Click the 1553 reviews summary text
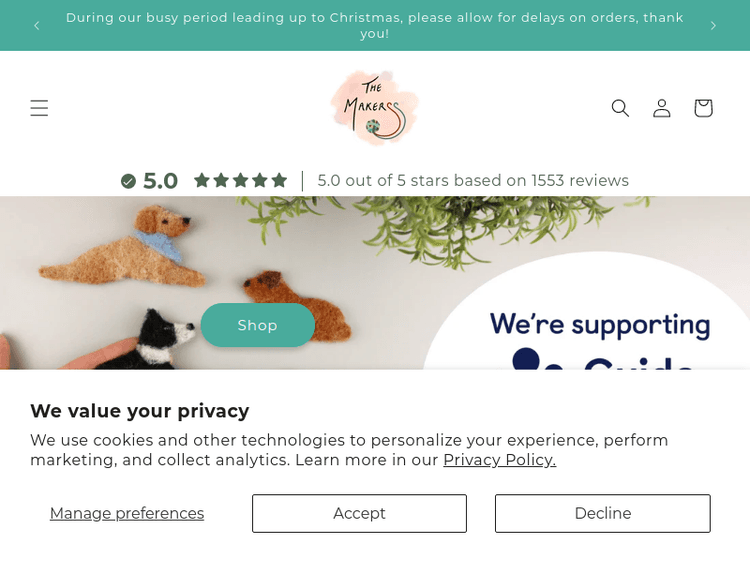Viewport: 750px width, 563px height. coord(473,181)
